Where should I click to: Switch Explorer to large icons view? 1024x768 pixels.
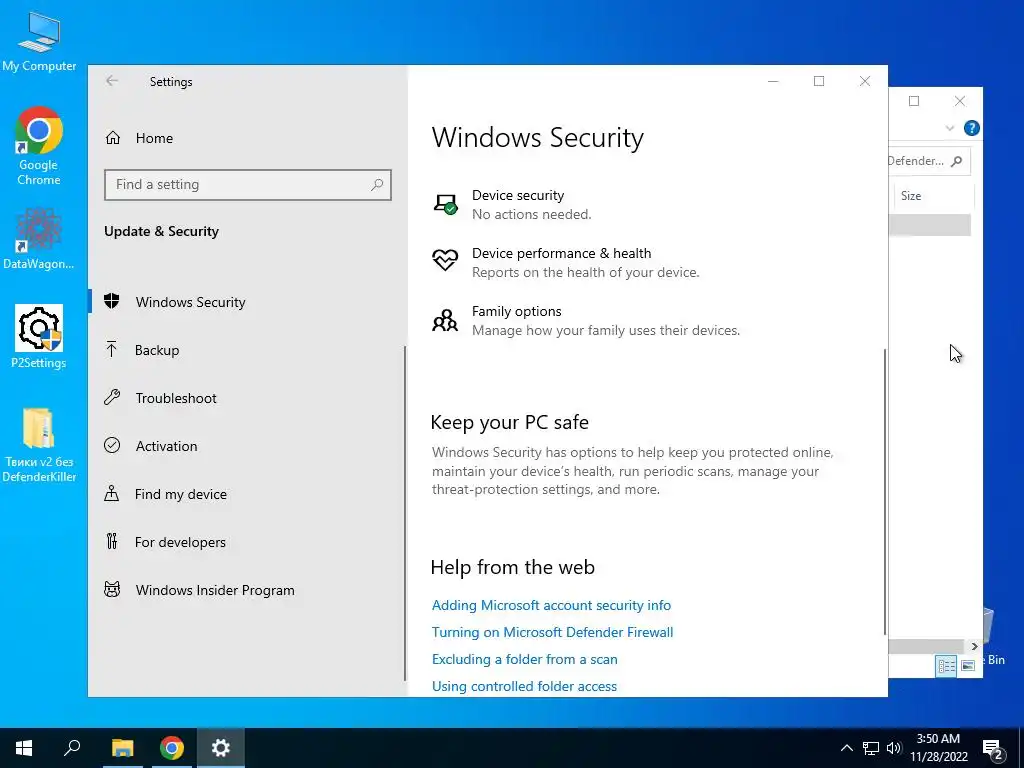[968, 665]
